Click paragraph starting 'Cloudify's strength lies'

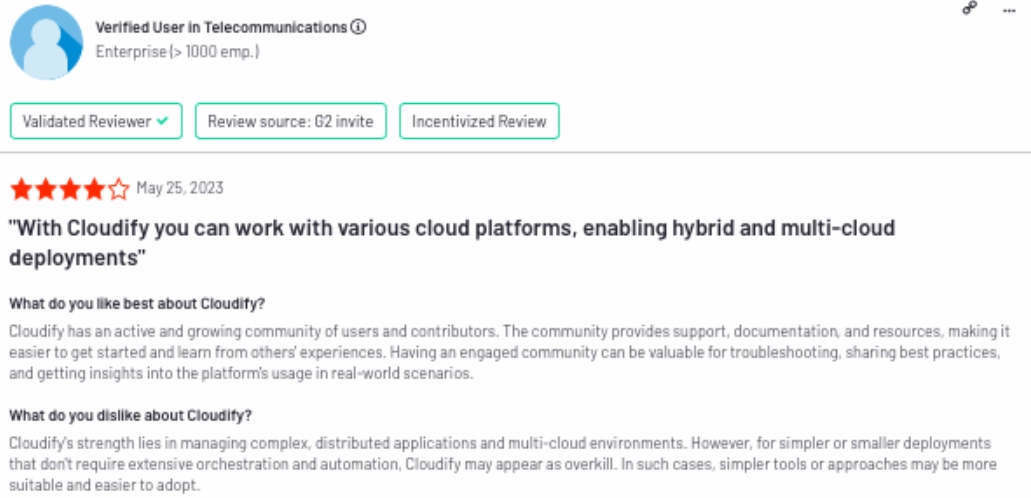504,464
